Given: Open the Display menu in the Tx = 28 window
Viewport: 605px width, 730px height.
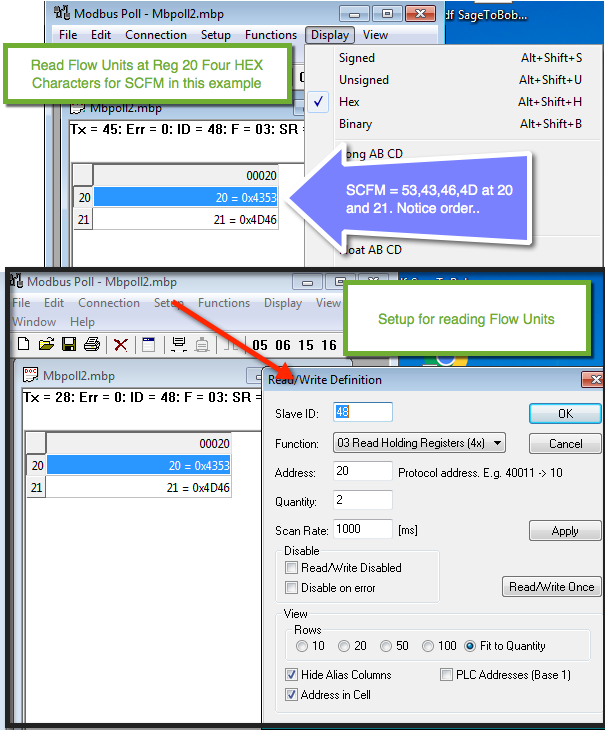Looking at the screenshot, I should click(283, 303).
